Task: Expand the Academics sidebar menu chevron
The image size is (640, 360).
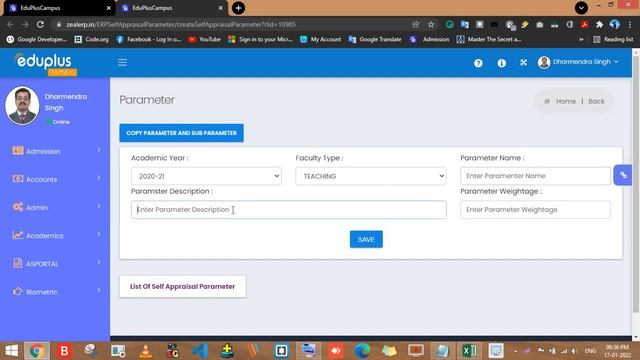Action: pos(99,234)
